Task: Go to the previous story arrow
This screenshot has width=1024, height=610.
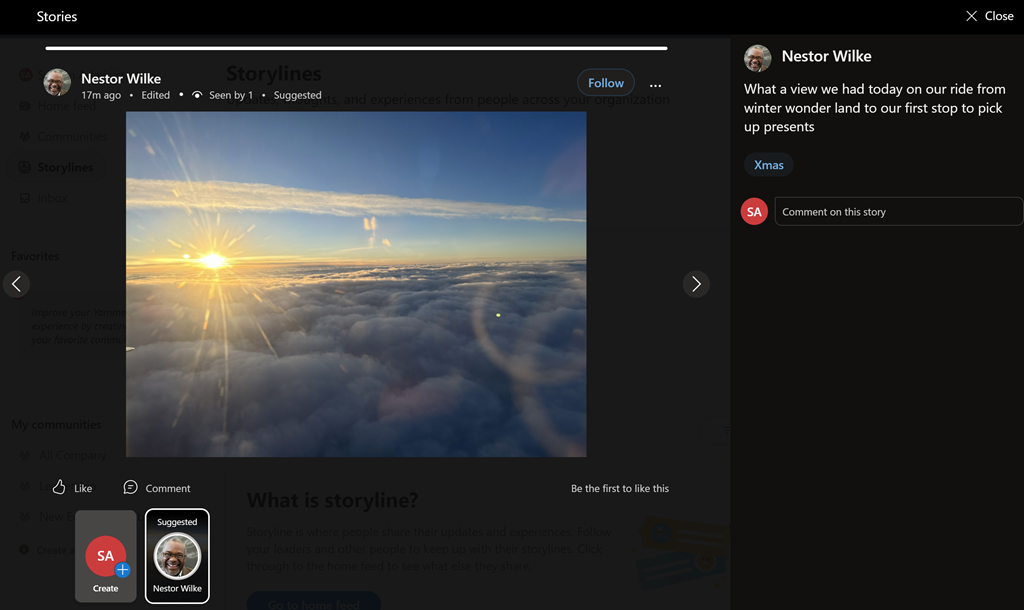Action: [16, 284]
